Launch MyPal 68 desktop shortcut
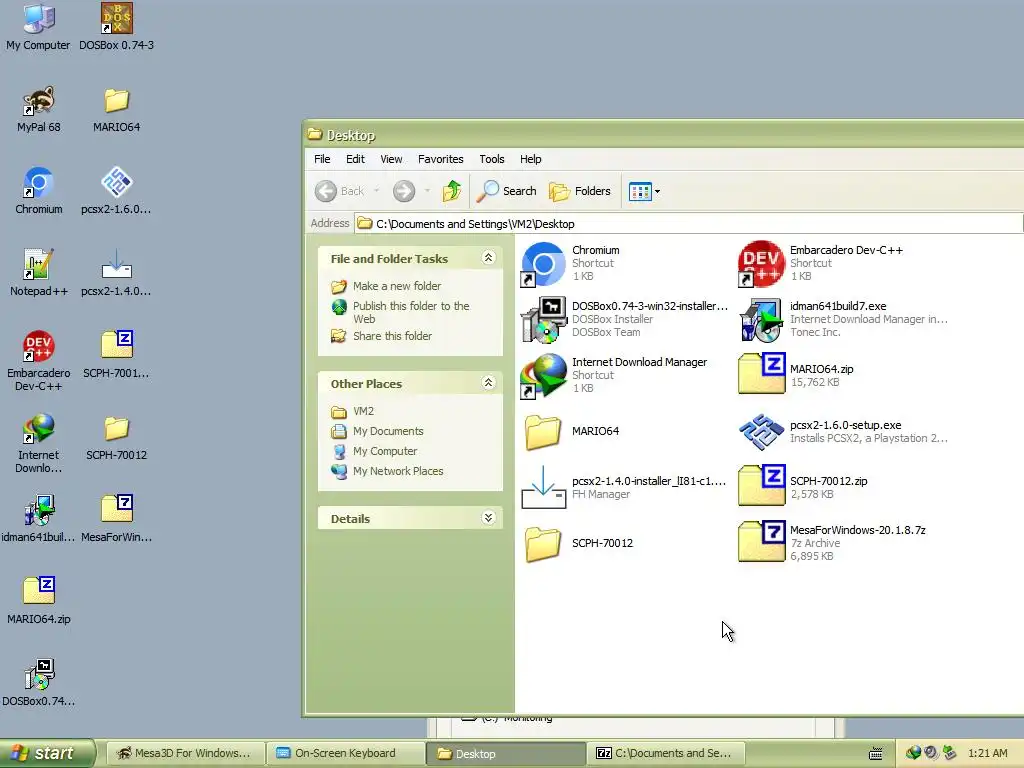1024x768 pixels. tap(39, 109)
